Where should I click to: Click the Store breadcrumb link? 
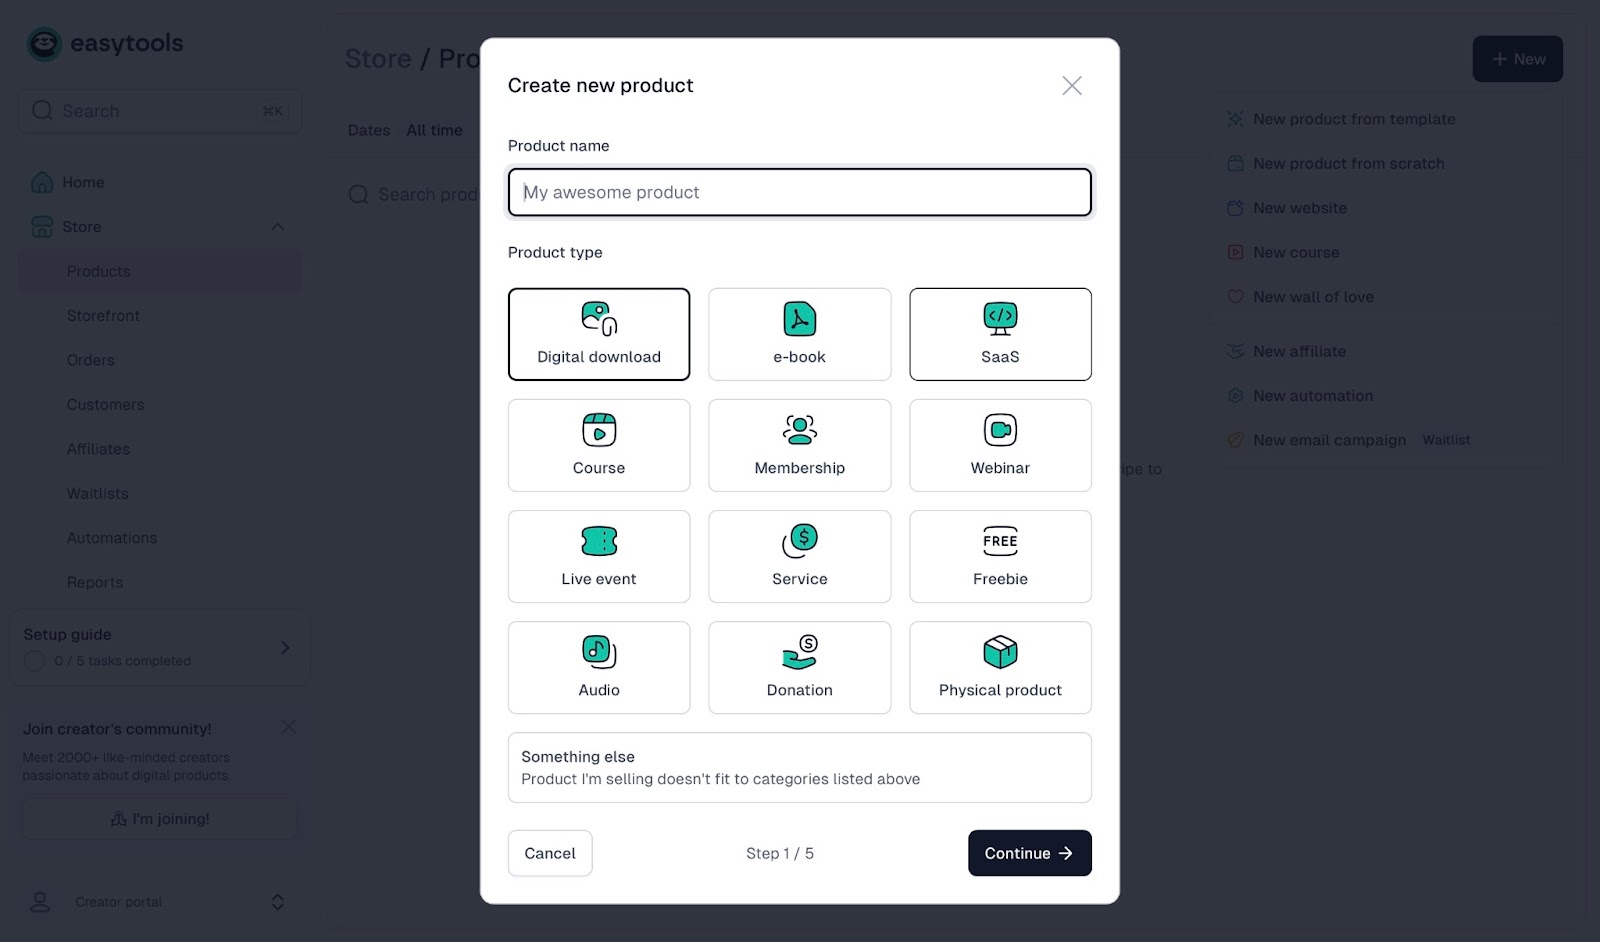[x=378, y=59]
